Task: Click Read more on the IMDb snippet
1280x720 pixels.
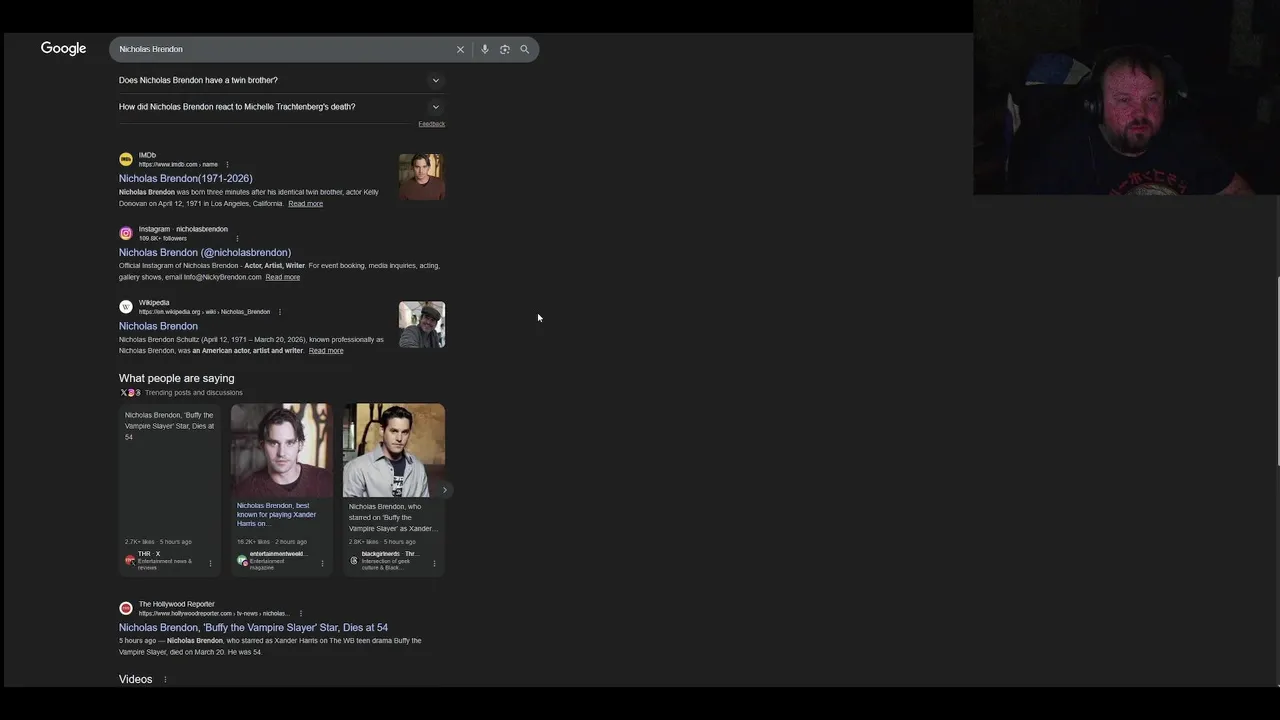Action: pos(305,204)
